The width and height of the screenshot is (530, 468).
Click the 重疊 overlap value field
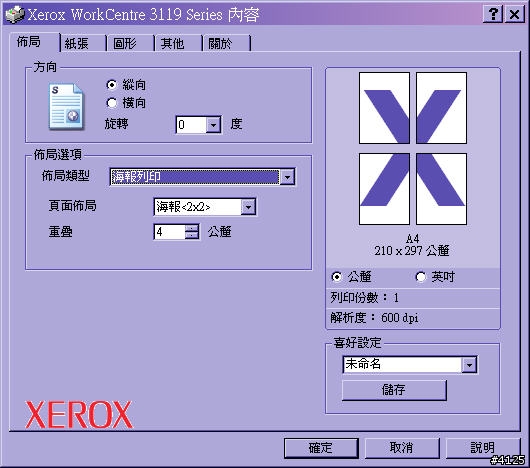tap(170, 232)
